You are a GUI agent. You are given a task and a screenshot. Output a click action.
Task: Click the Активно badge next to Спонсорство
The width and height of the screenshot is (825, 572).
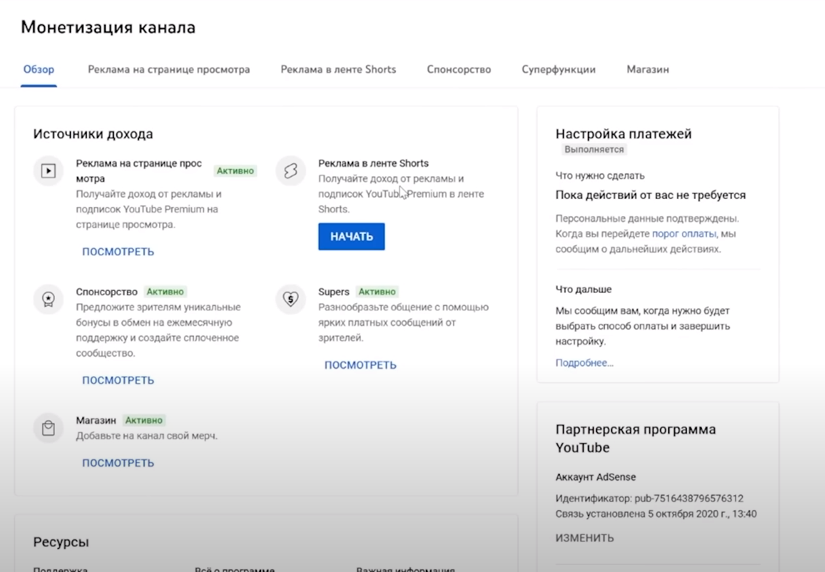[165, 292]
